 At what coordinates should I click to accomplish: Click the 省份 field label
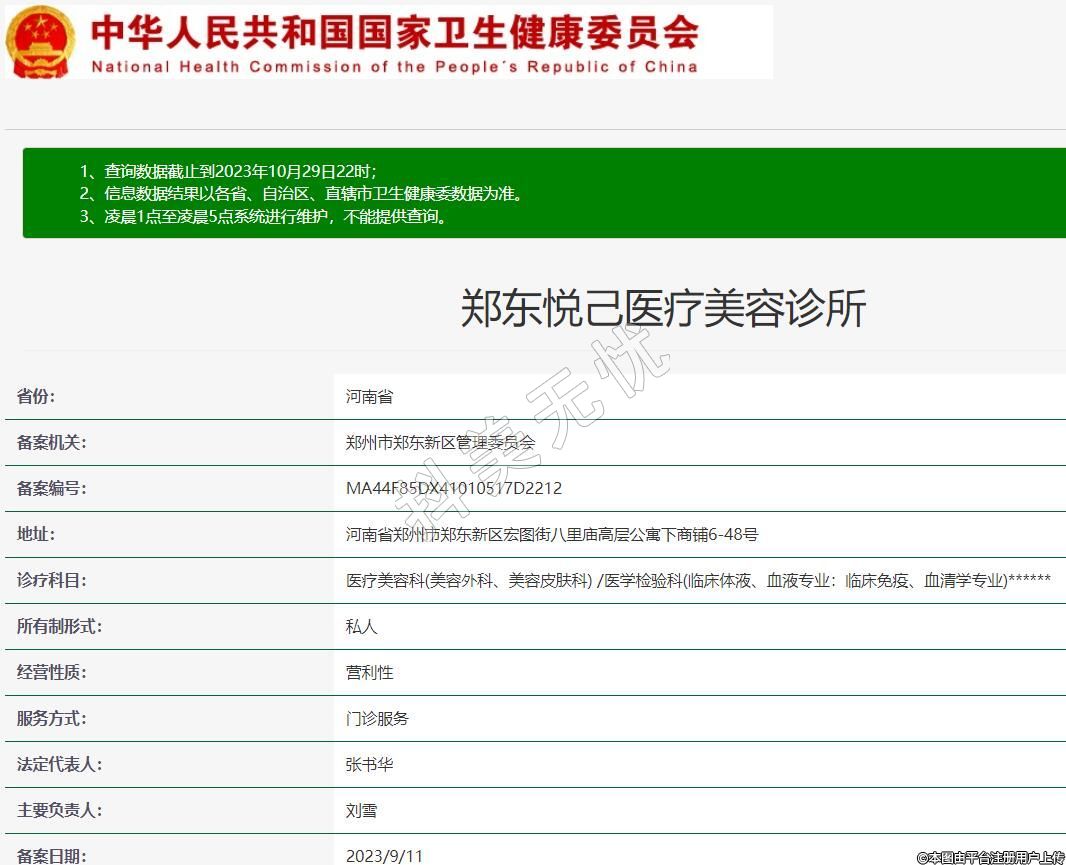tap(36, 396)
